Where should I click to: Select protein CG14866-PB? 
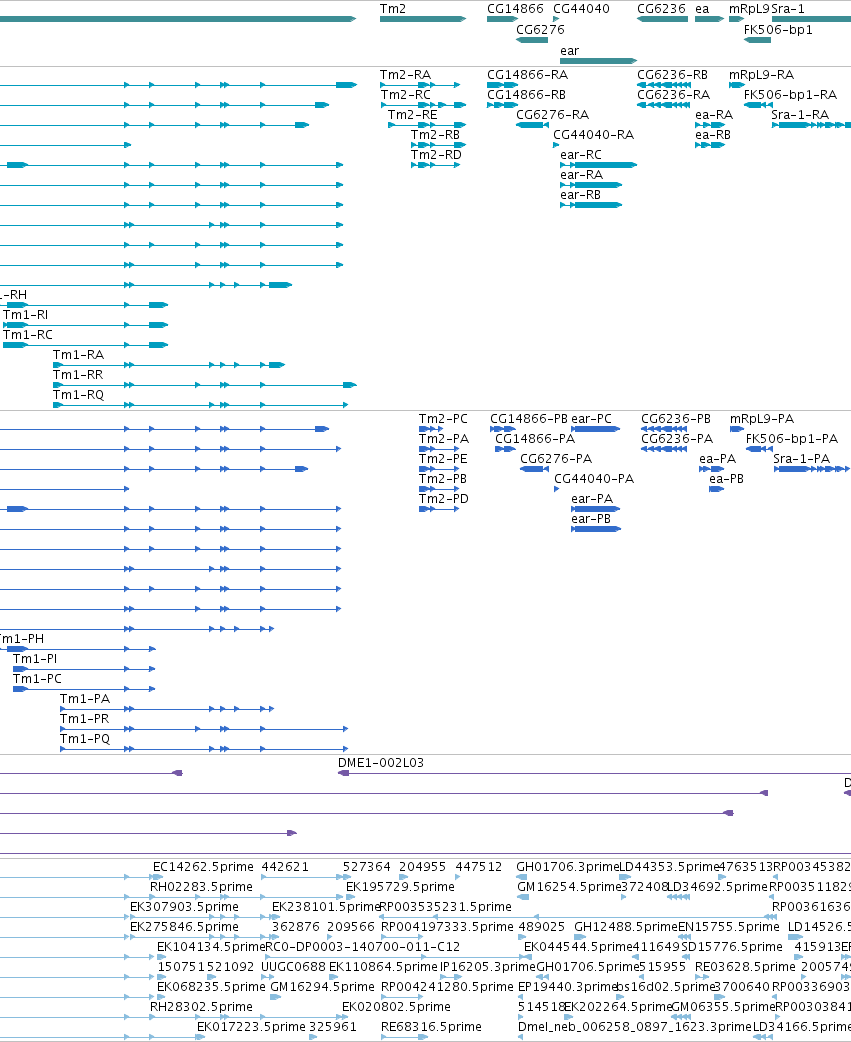[x=529, y=419]
